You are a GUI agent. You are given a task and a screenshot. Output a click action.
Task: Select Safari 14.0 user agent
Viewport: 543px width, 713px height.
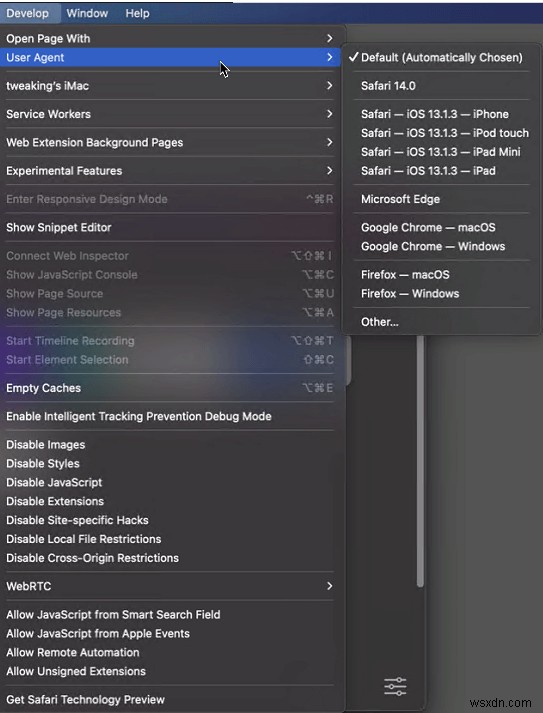click(x=441, y=86)
